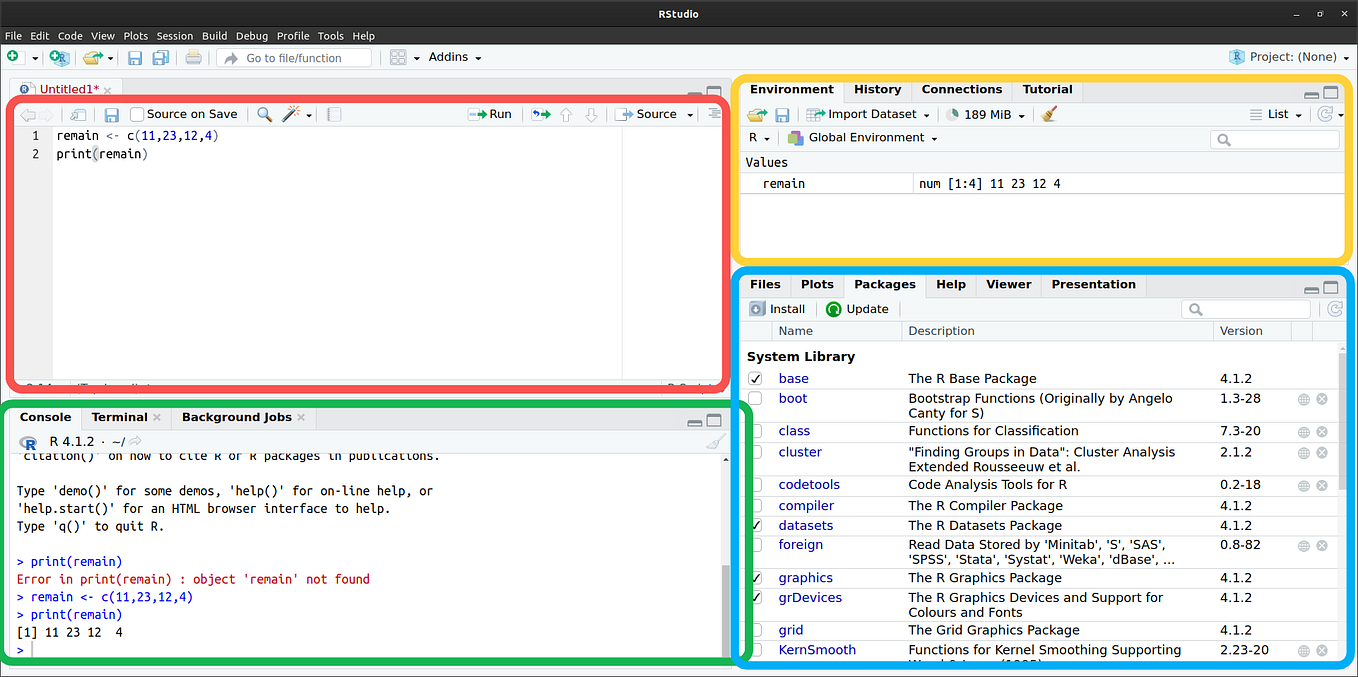Load the boot package by checking its box

click(756, 398)
